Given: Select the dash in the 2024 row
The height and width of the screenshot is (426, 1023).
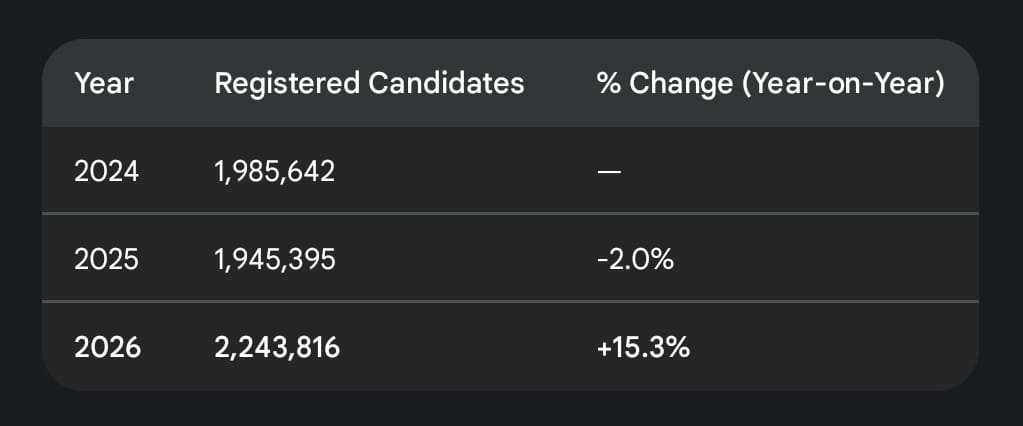Looking at the screenshot, I should [x=609, y=173].
